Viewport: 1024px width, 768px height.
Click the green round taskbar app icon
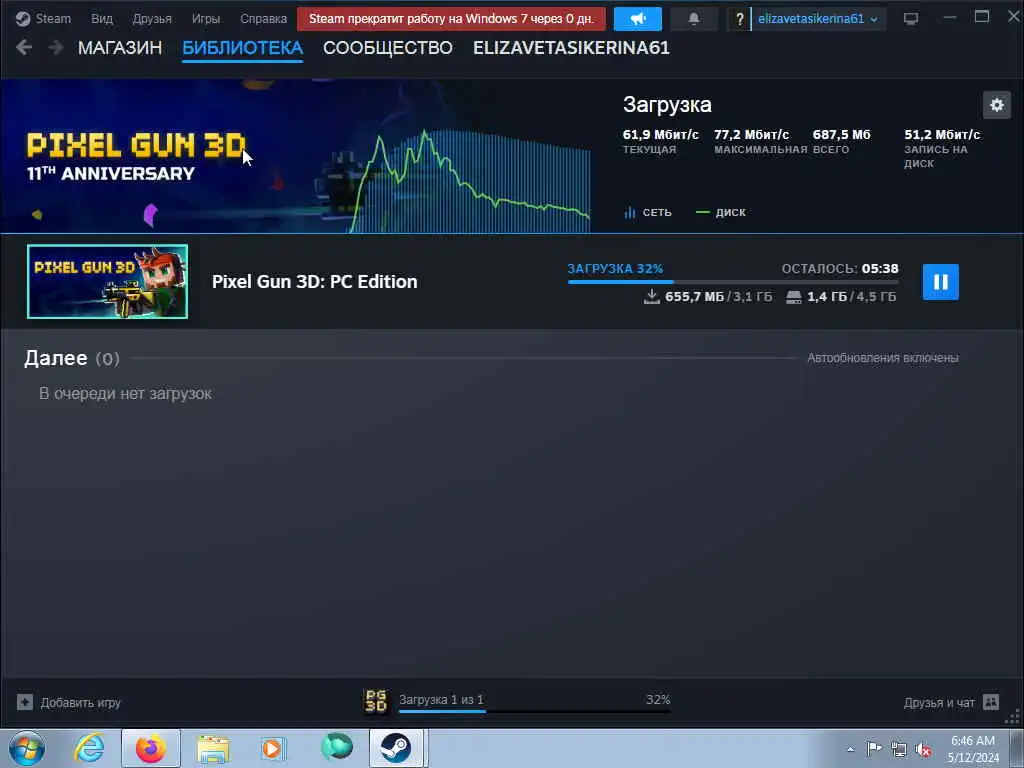click(x=336, y=747)
